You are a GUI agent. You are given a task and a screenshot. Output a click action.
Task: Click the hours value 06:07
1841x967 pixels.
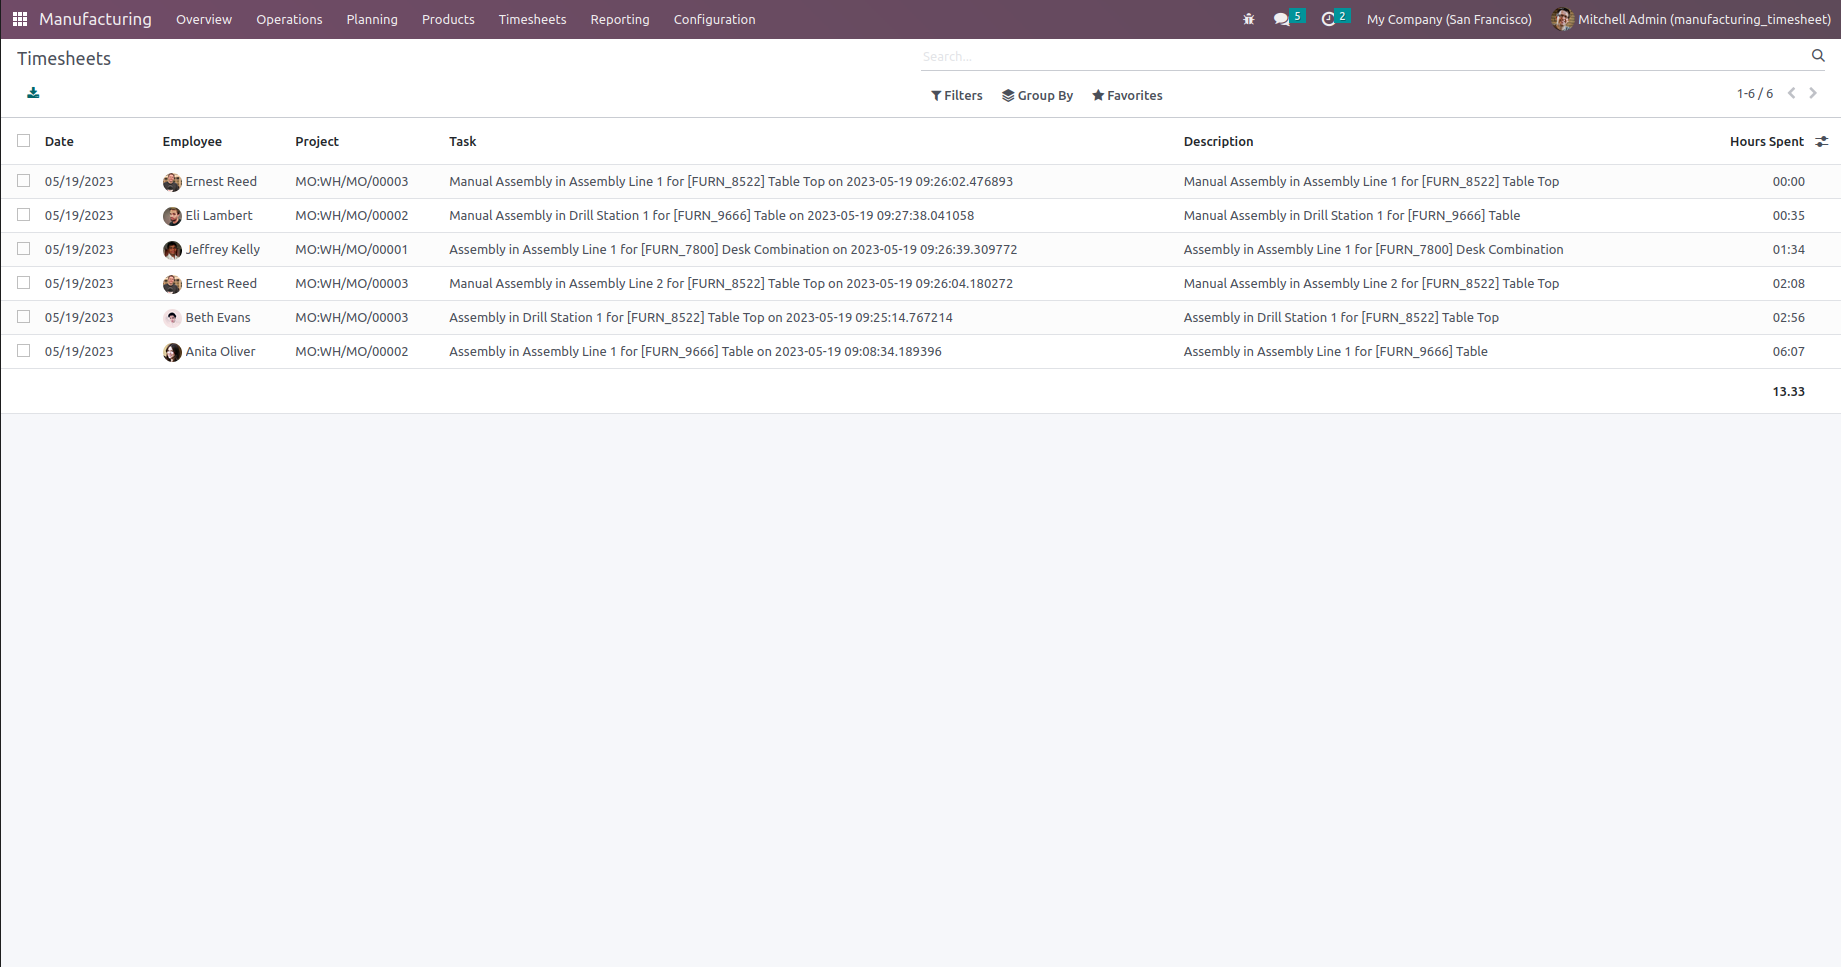click(x=1788, y=352)
